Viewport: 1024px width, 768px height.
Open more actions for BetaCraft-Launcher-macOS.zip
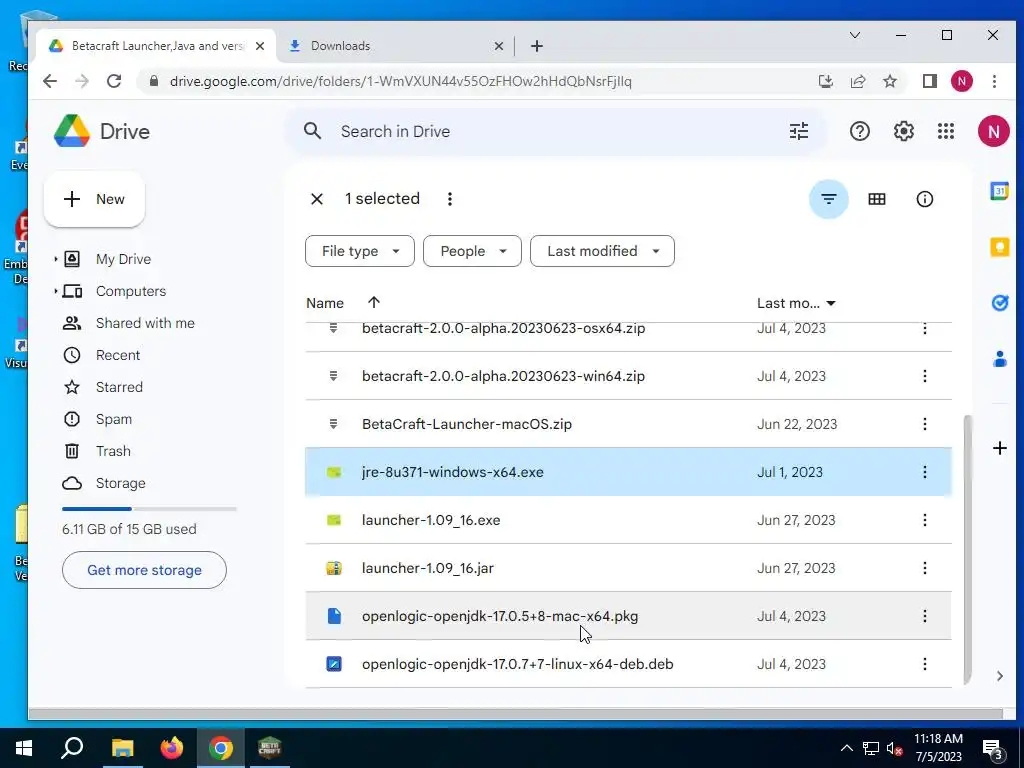pyautogui.click(x=925, y=424)
